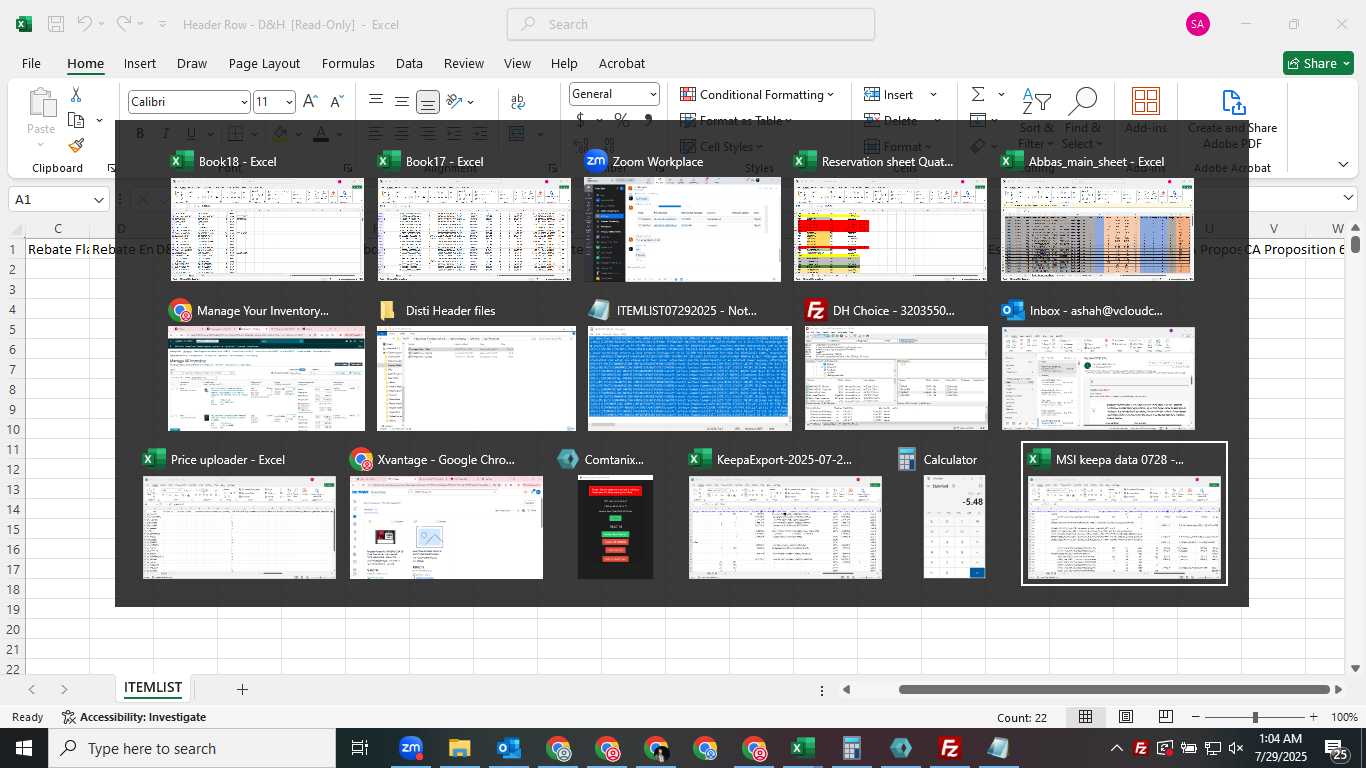1366x768 pixels.
Task: Select the Reservation sheet Excel thumbnail
Action: coord(890,230)
